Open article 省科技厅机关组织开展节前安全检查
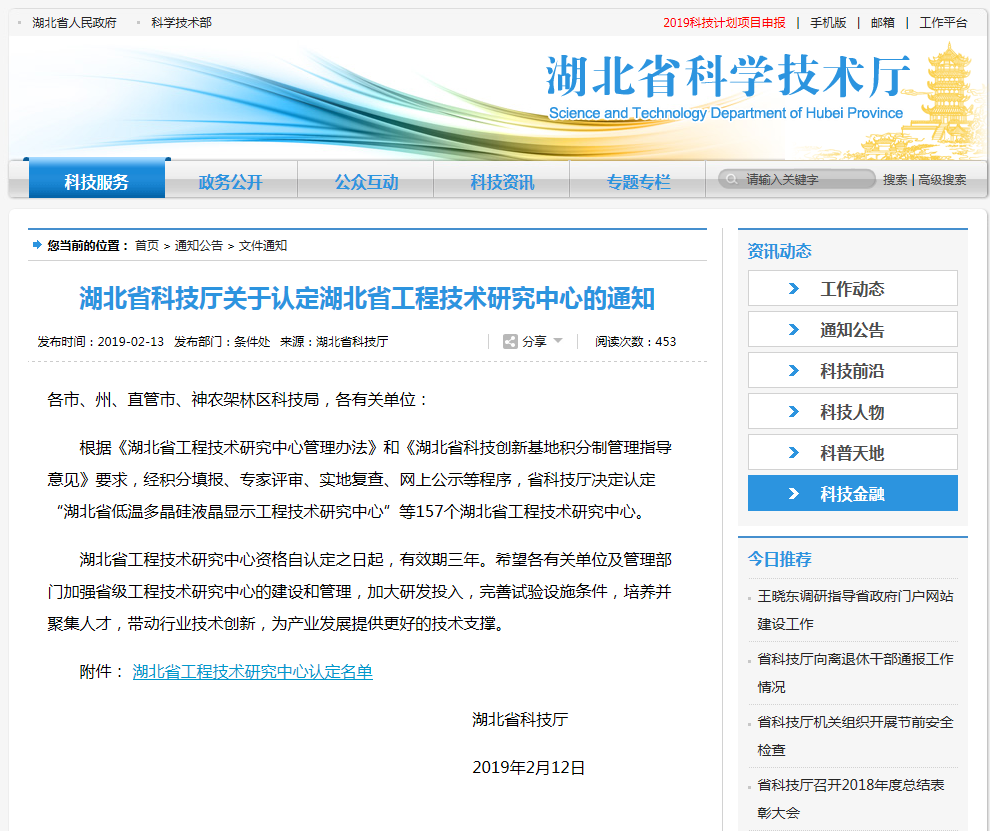The image size is (990, 831). coord(856,736)
